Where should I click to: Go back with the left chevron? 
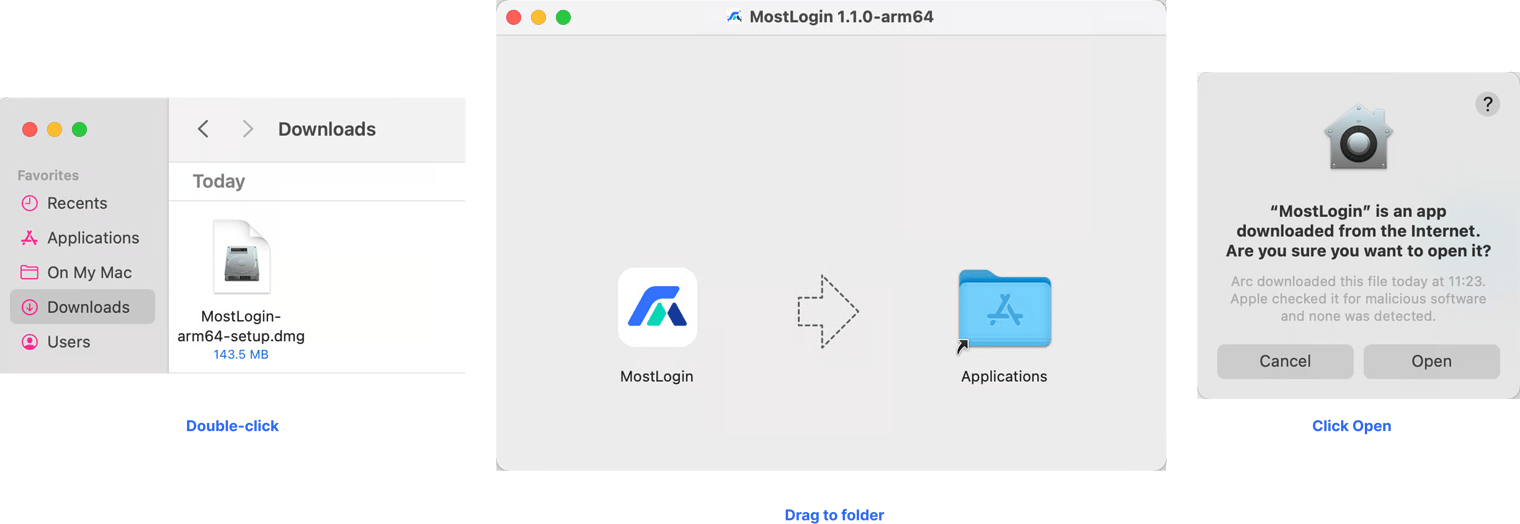tap(203, 129)
